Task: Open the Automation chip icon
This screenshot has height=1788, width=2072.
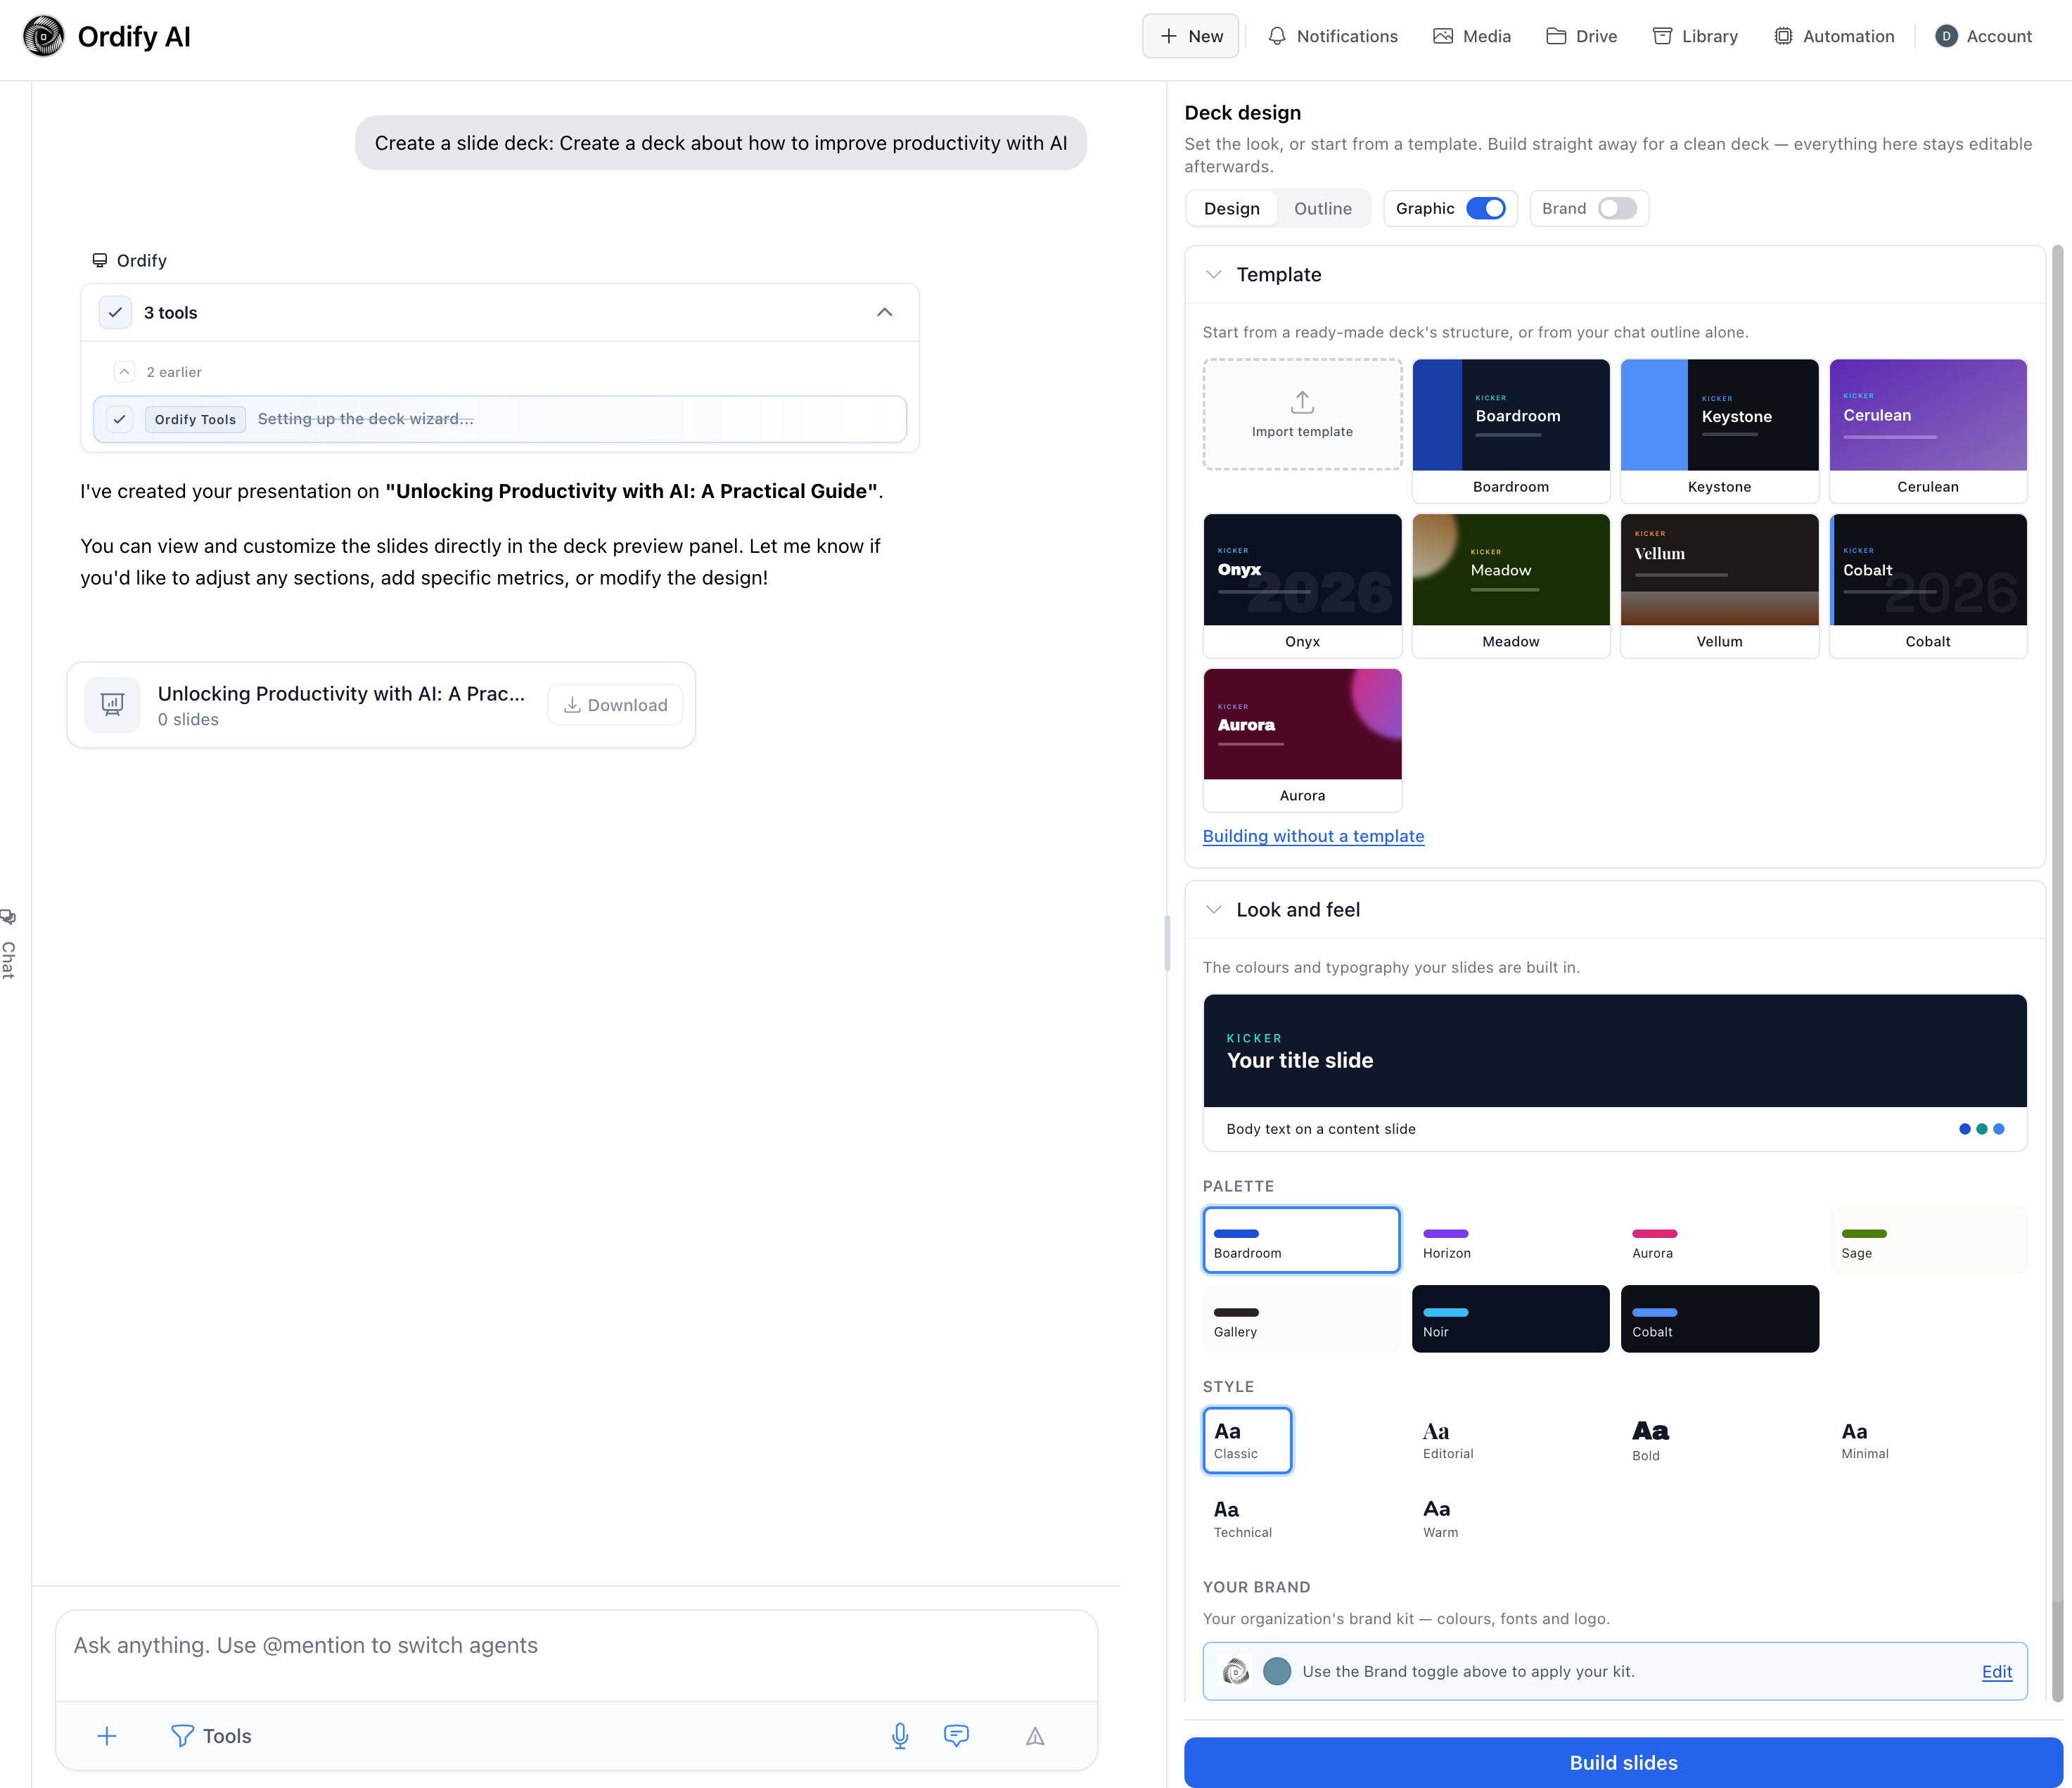Action: (x=1783, y=37)
